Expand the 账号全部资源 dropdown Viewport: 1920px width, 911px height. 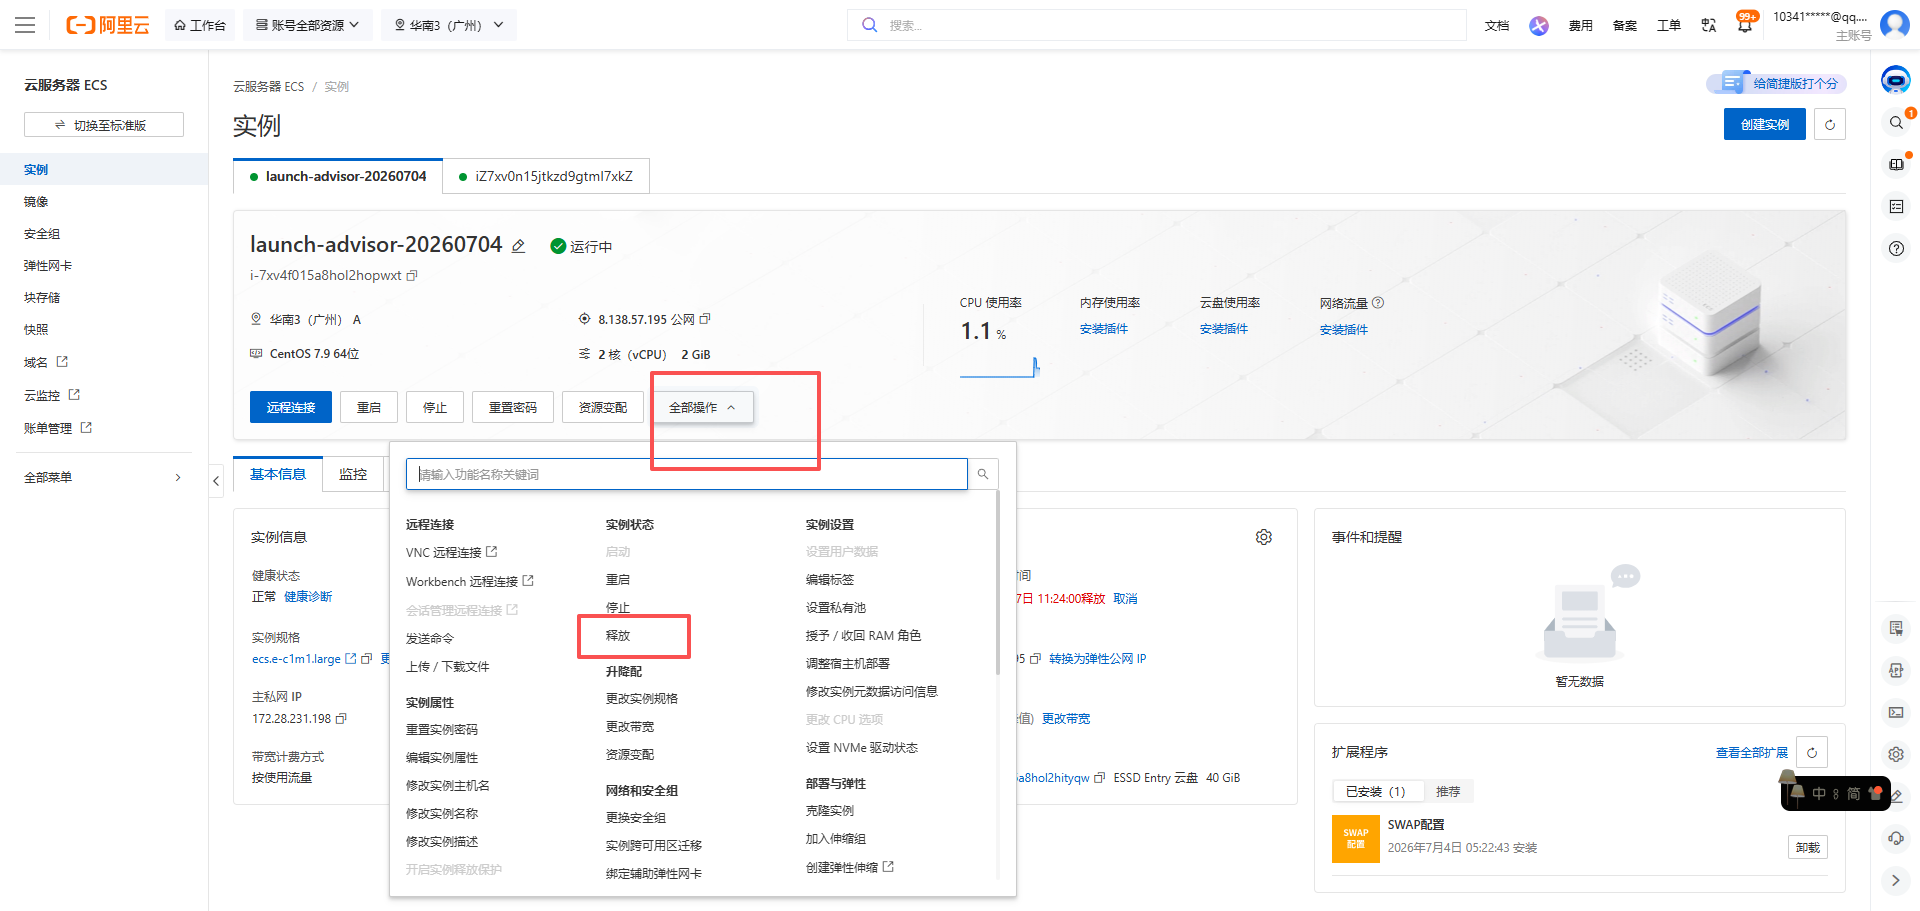pyautogui.click(x=308, y=25)
